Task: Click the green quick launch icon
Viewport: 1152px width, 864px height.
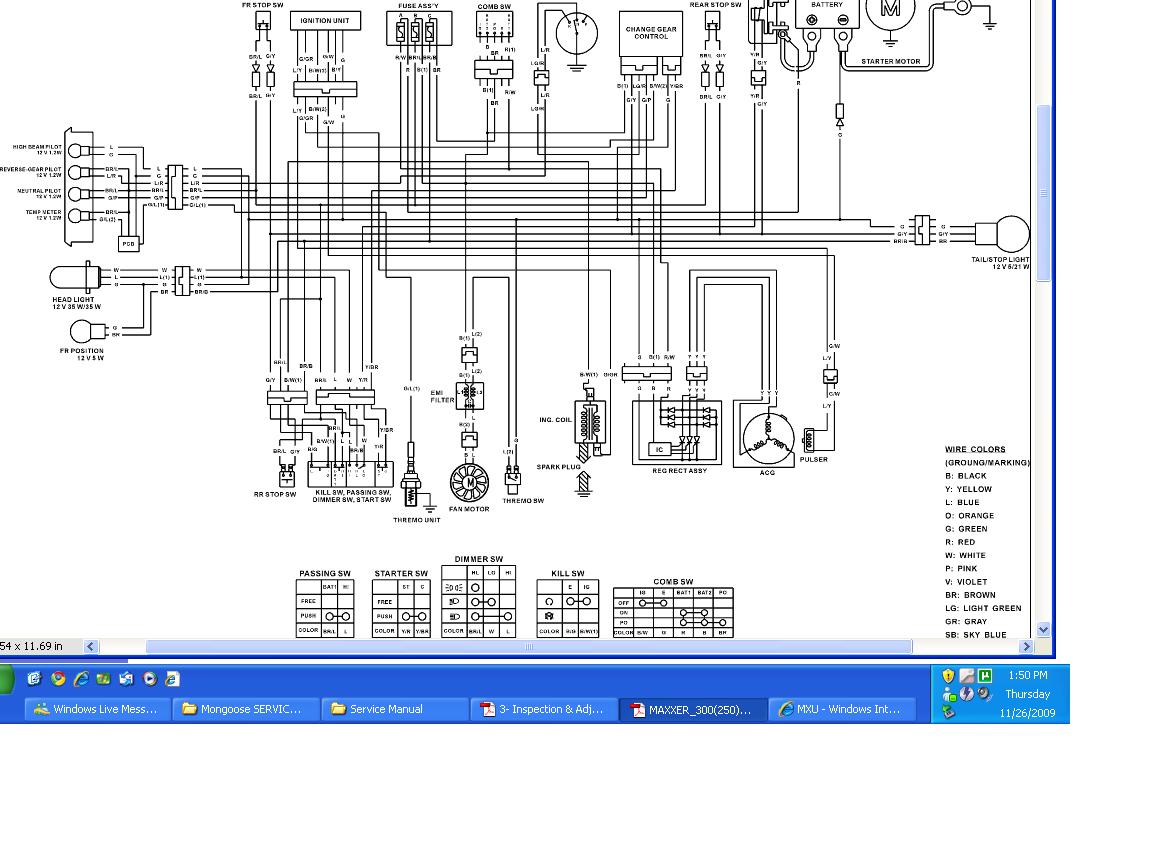Action: [104, 679]
